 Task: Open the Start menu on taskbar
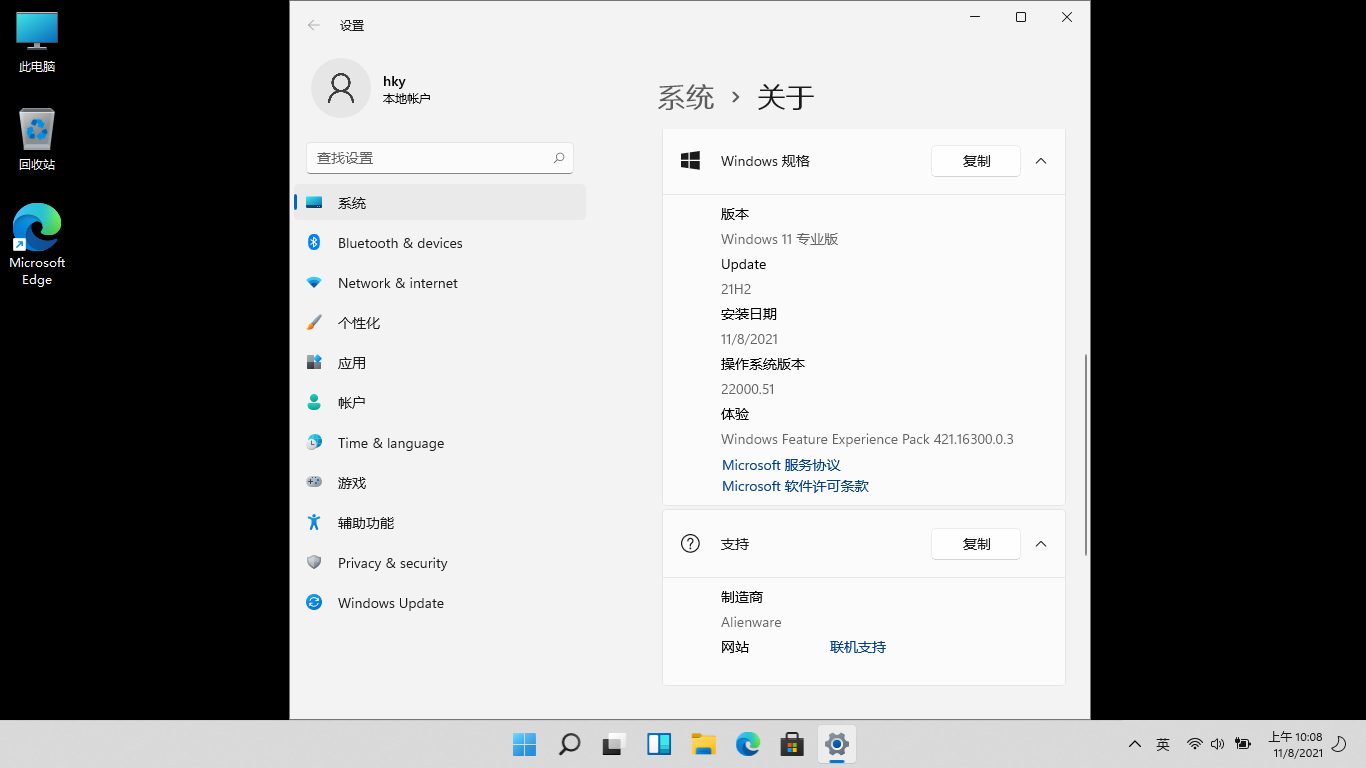(x=524, y=744)
